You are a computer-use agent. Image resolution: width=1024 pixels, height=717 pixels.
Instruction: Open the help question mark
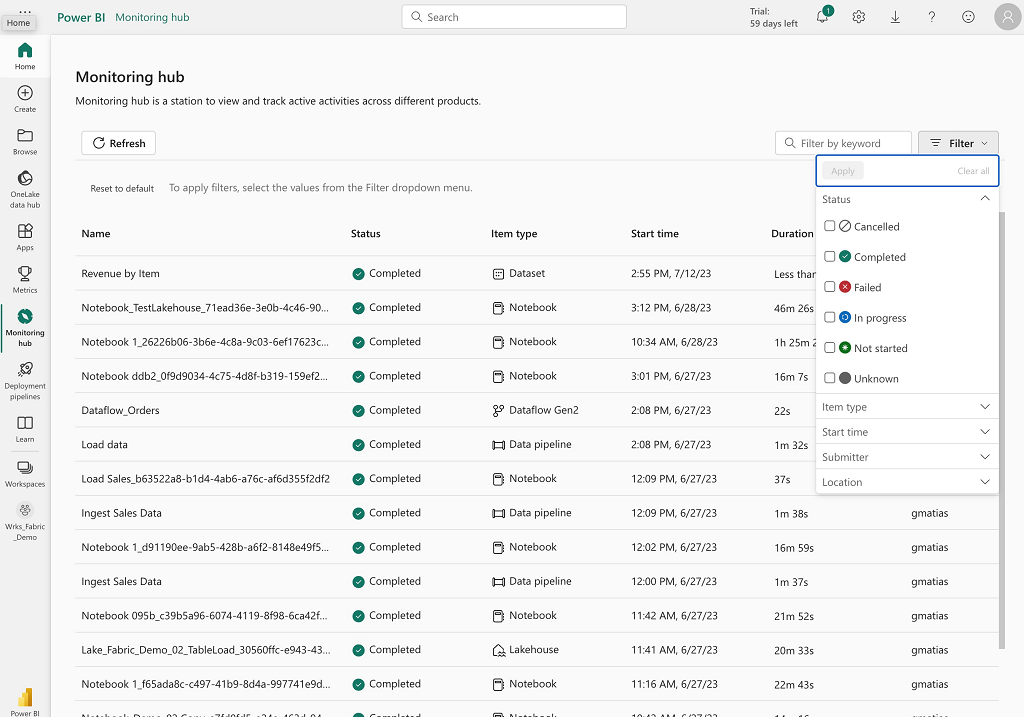[x=932, y=17]
